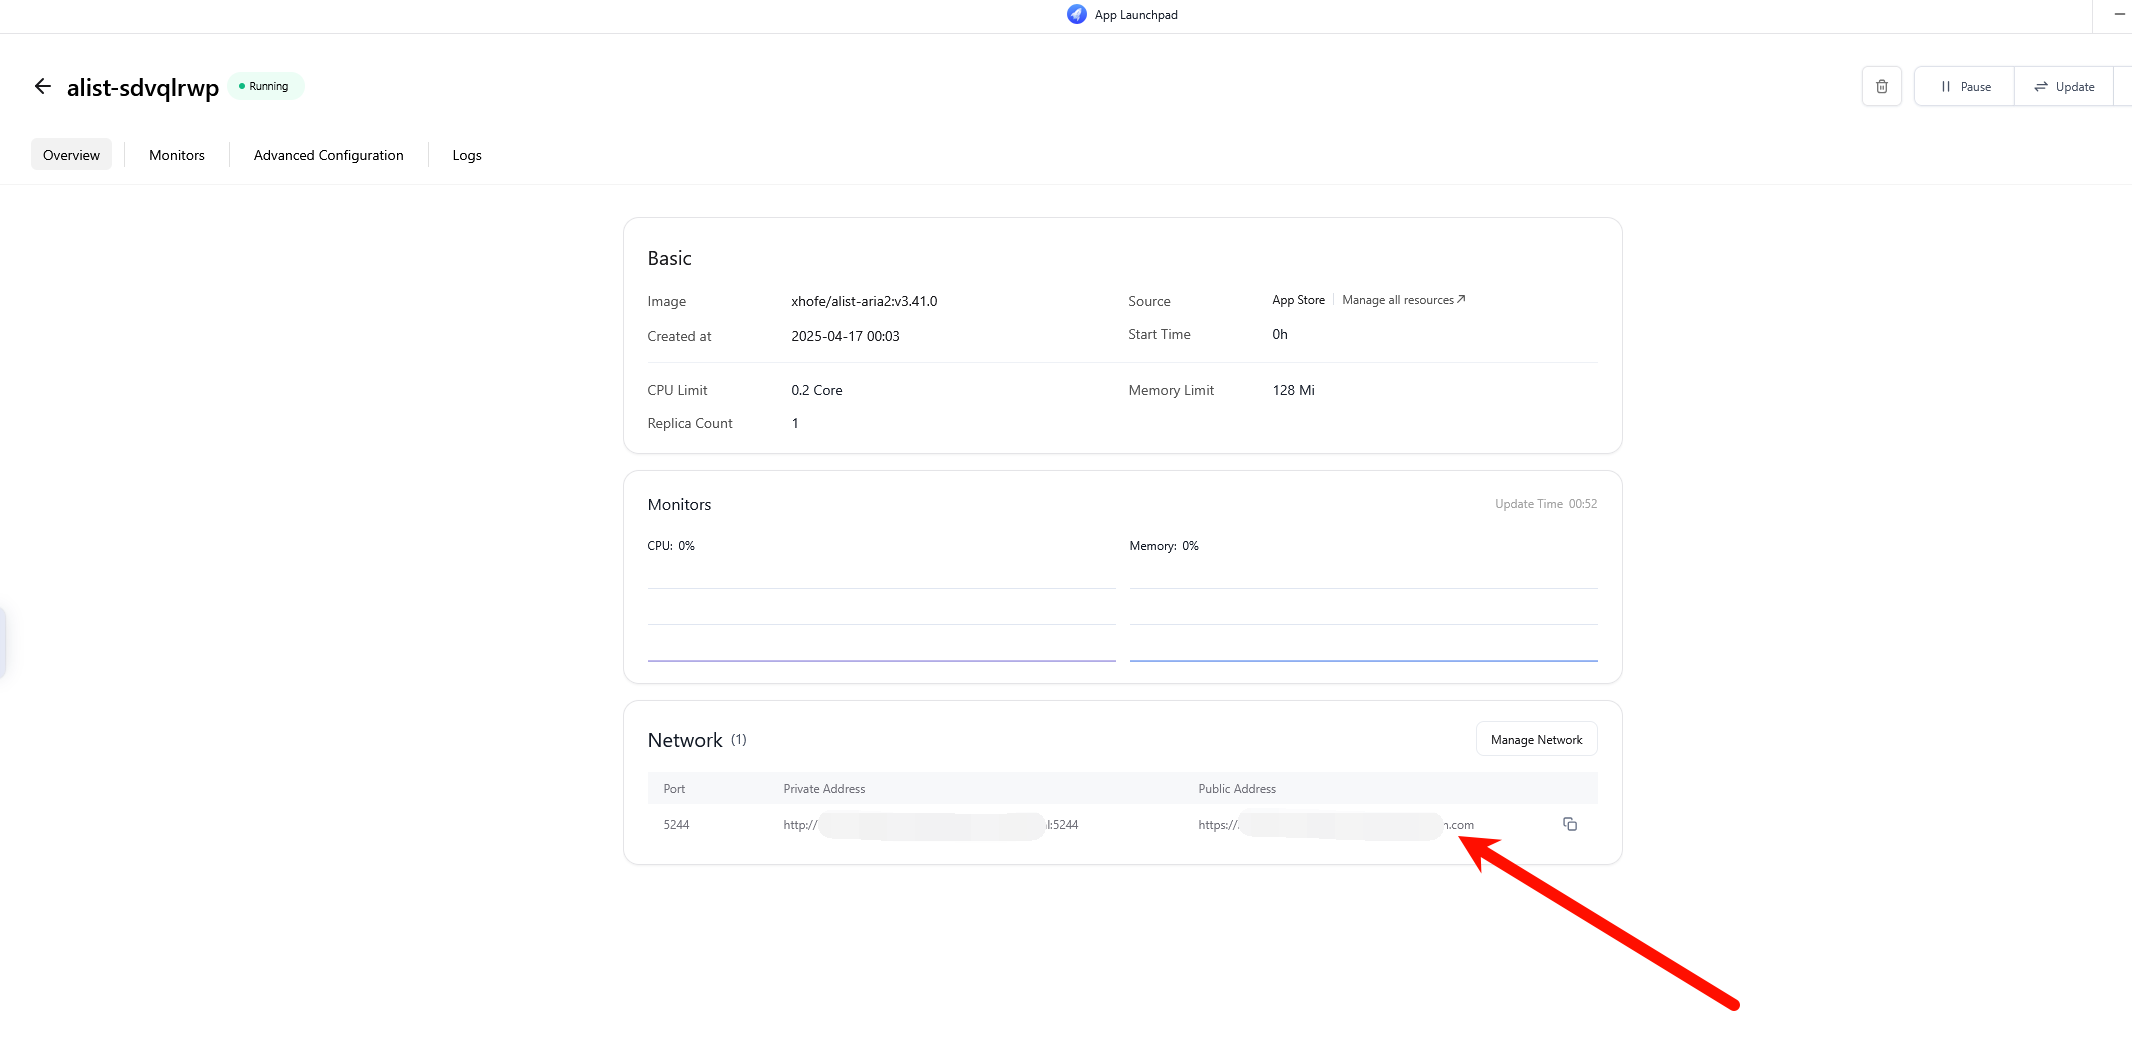Switch to the Overview tab

(71, 155)
